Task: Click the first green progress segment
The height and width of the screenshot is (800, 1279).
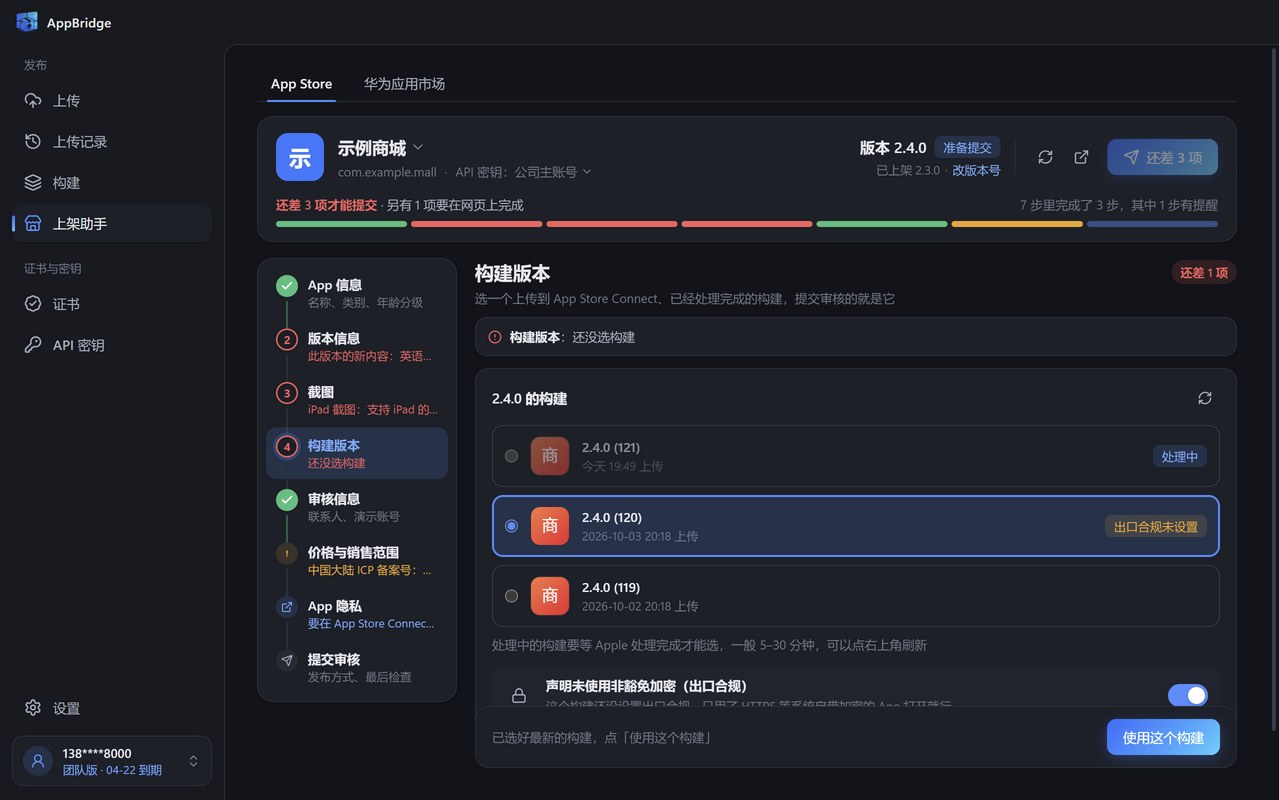Action: coord(341,224)
